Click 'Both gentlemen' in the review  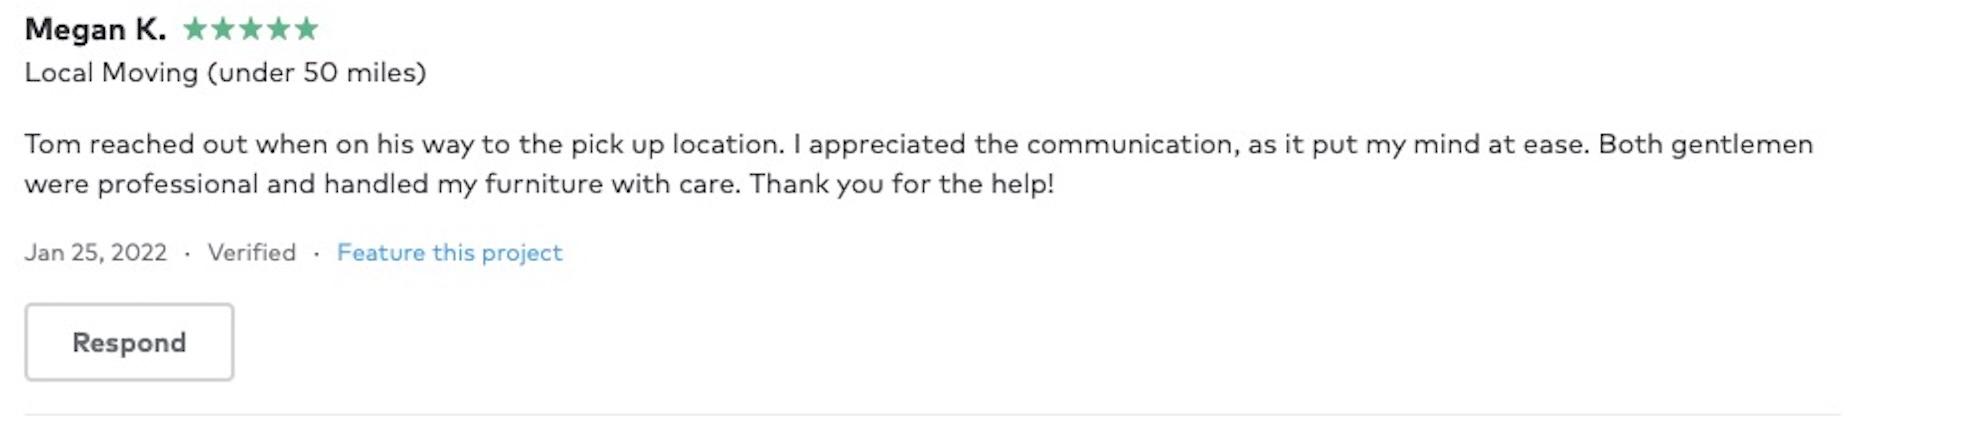[x=1705, y=145]
